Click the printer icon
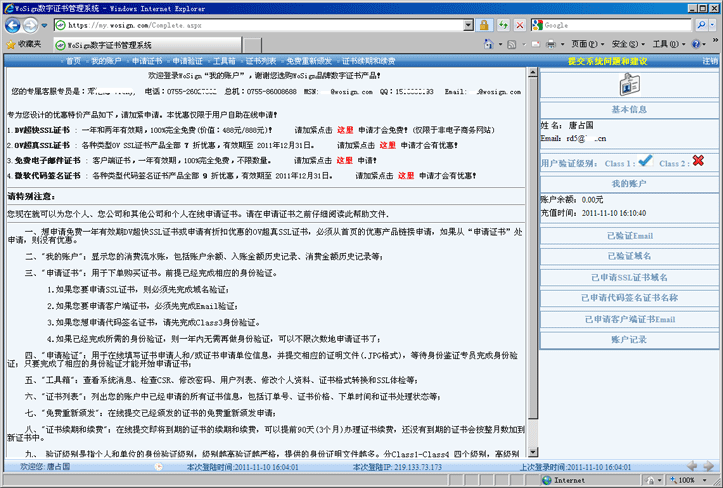Screen dimensions: 723x488 551,44
